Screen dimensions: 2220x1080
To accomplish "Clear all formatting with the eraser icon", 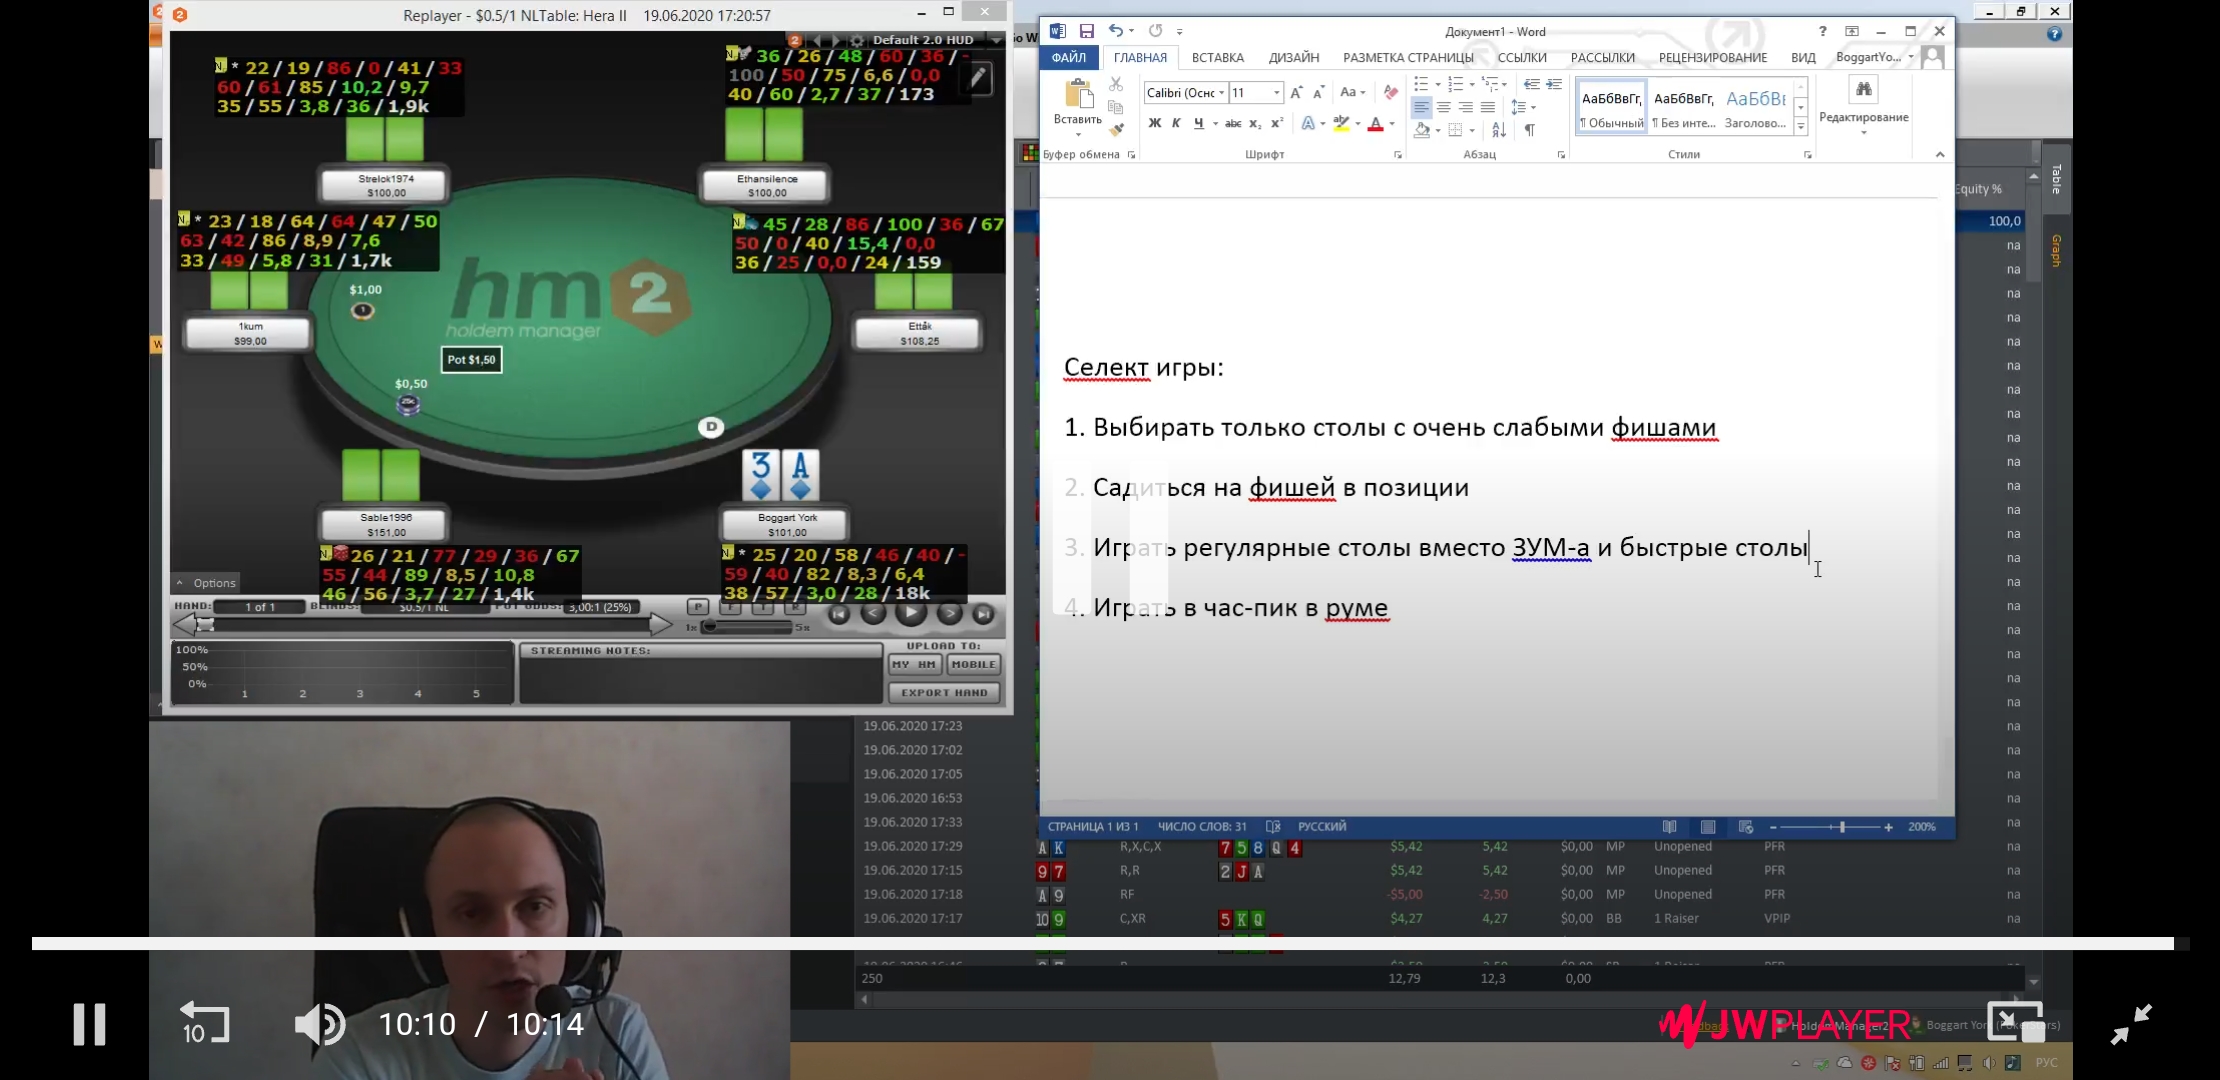I will [x=1390, y=93].
